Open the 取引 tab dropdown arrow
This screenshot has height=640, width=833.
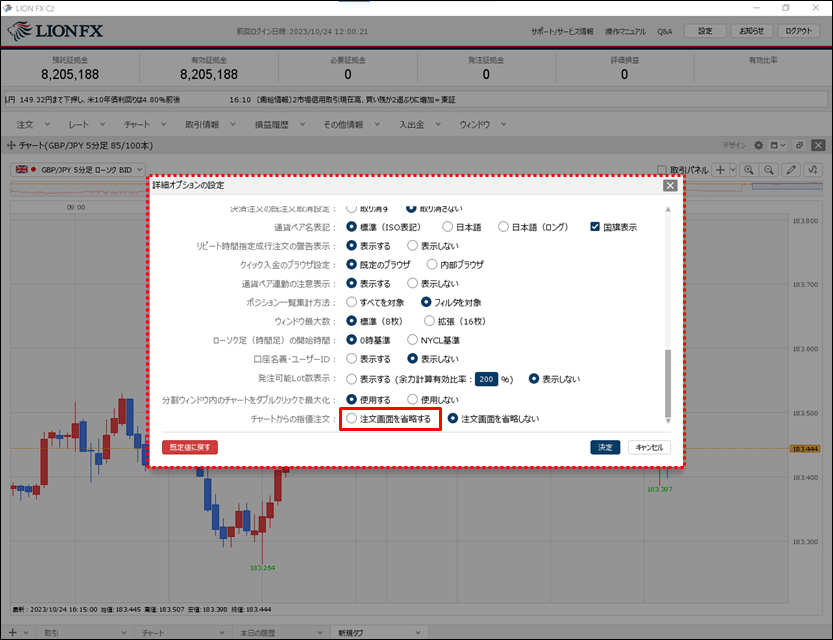click(x=124, y=633)
